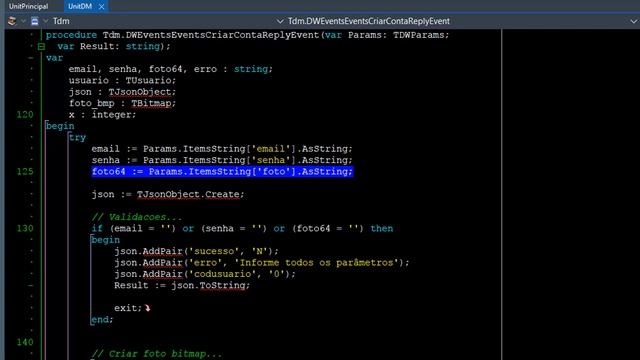
Task: Click the first navigation toolbar icon left of Tdm
Action: pyautogui.click(x=12, y=21)
